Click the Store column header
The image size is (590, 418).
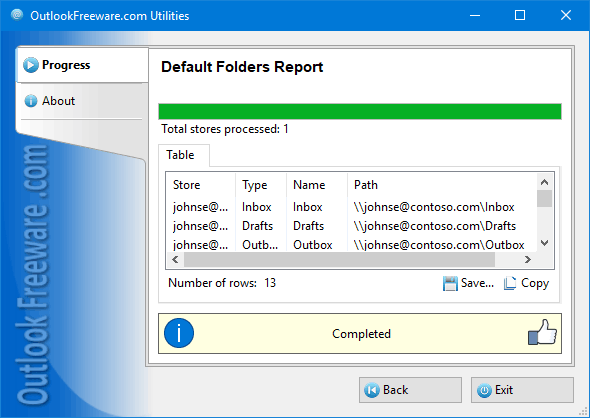point(201,185)
